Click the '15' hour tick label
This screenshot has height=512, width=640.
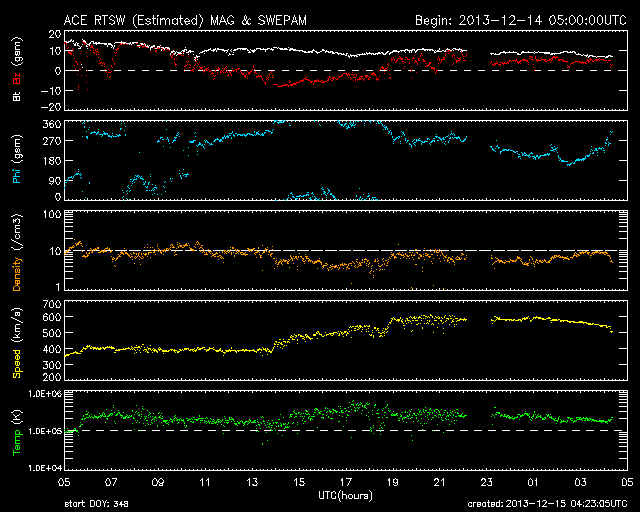[x=299, y=482]
